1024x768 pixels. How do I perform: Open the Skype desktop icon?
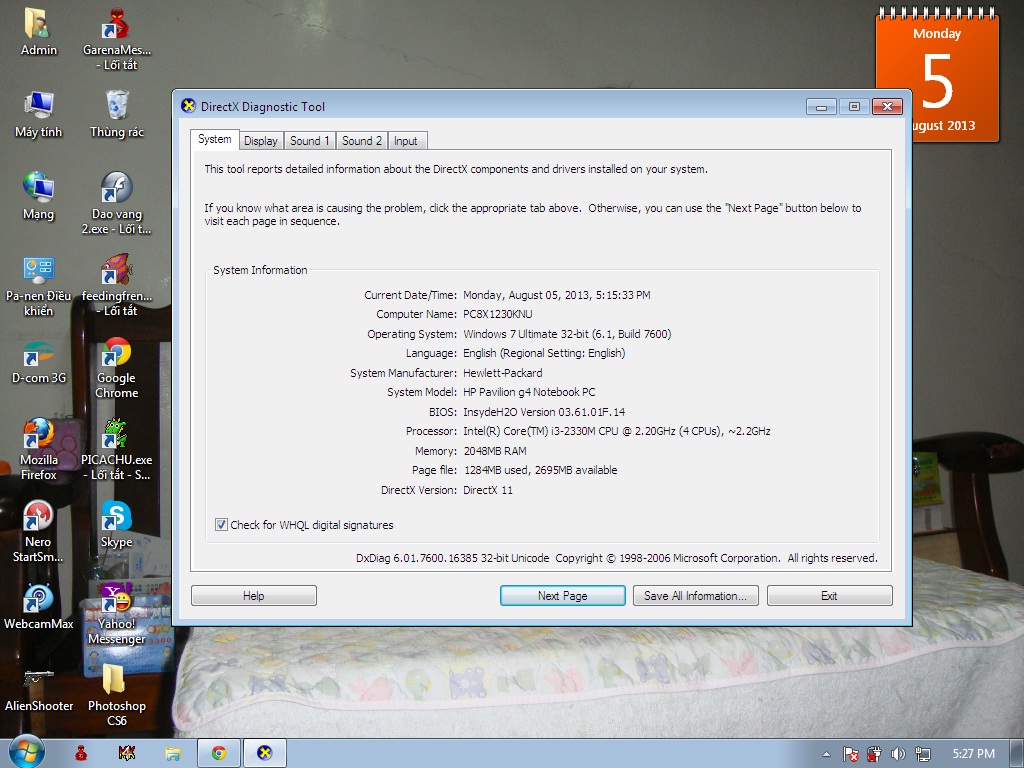click(x=116, y=518)
